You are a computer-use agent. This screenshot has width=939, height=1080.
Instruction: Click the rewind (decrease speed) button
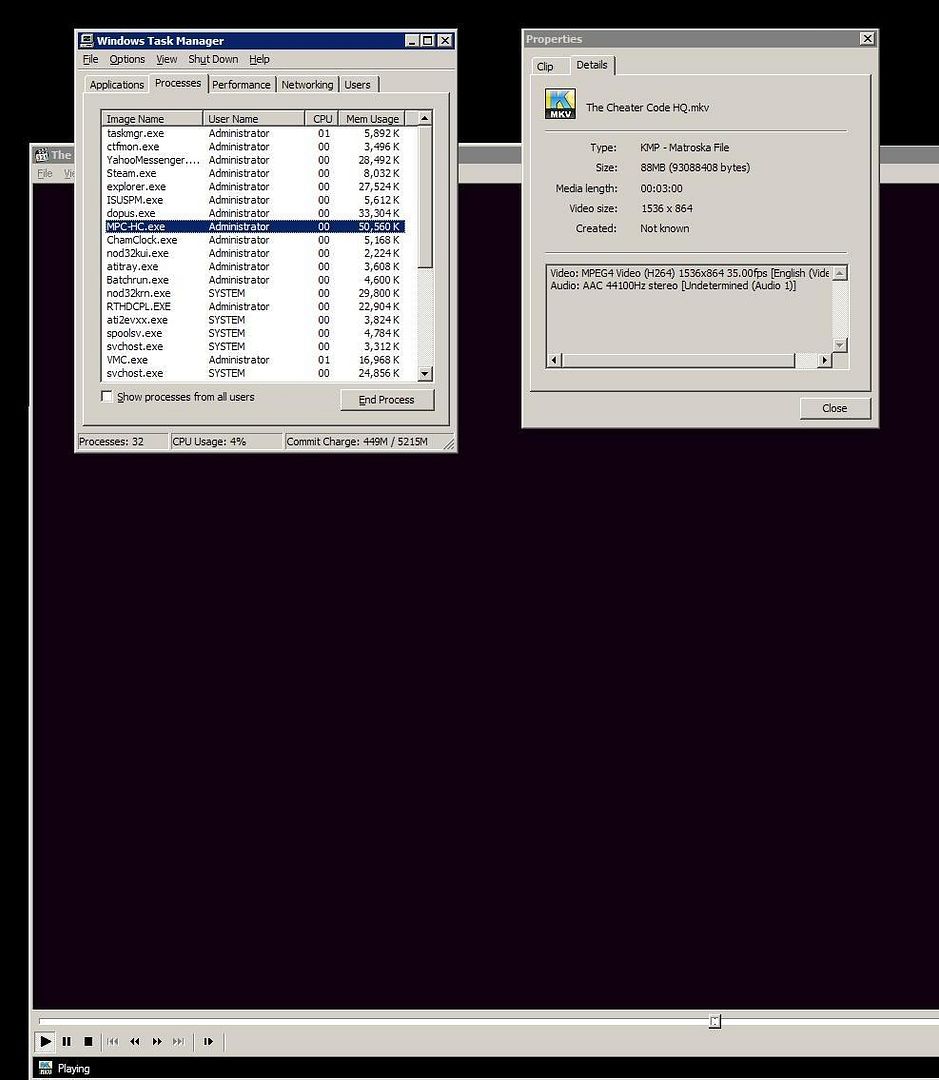(x=135, y=1041)
